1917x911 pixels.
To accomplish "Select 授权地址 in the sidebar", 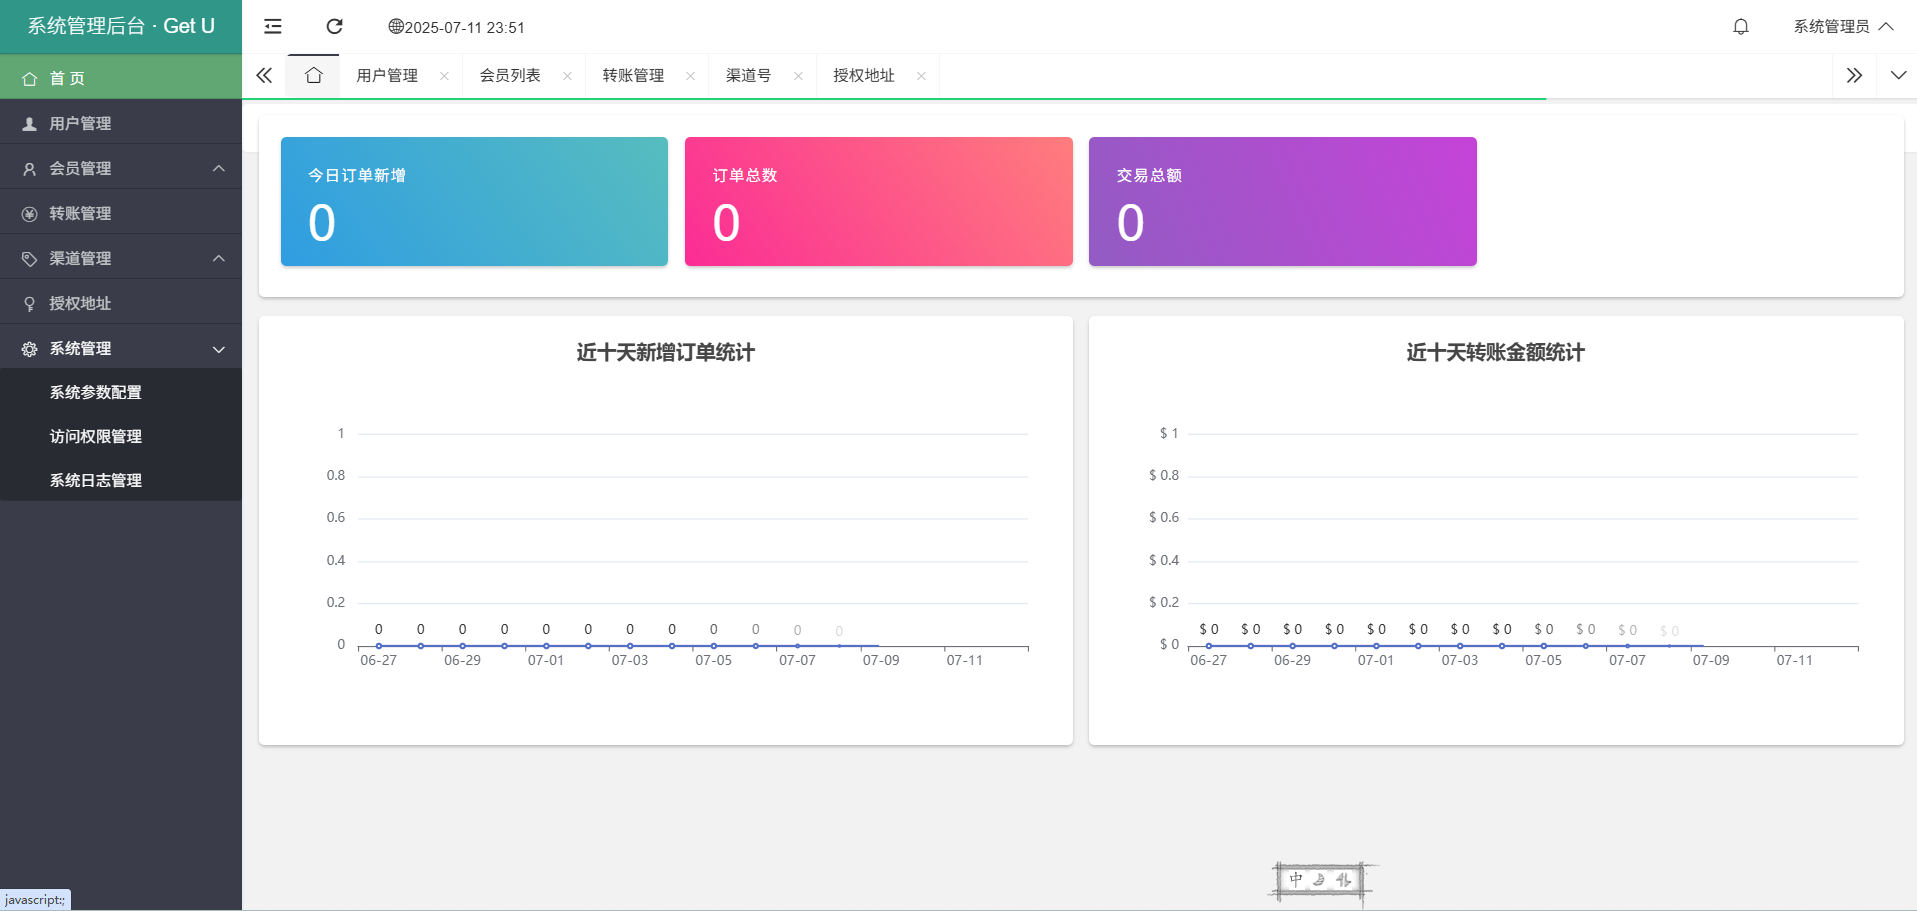I will 80,303.
